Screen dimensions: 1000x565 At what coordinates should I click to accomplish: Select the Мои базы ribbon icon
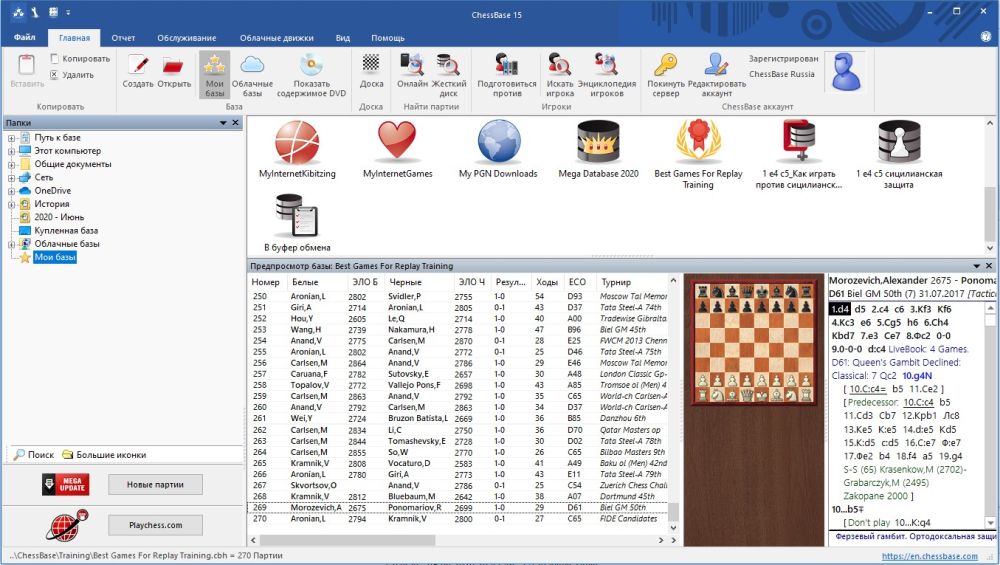pyautogui.click(x=215, y=65)
